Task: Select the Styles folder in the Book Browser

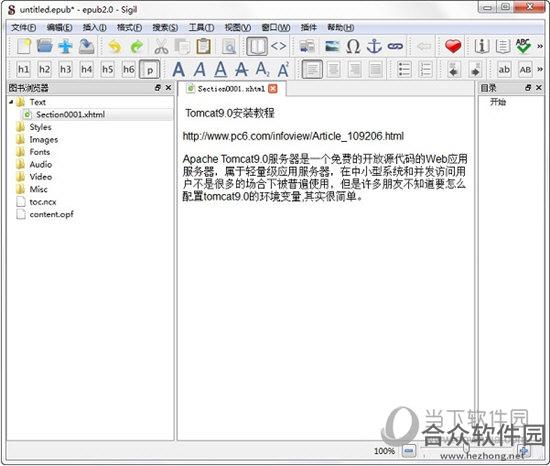Action: (40, 127)
